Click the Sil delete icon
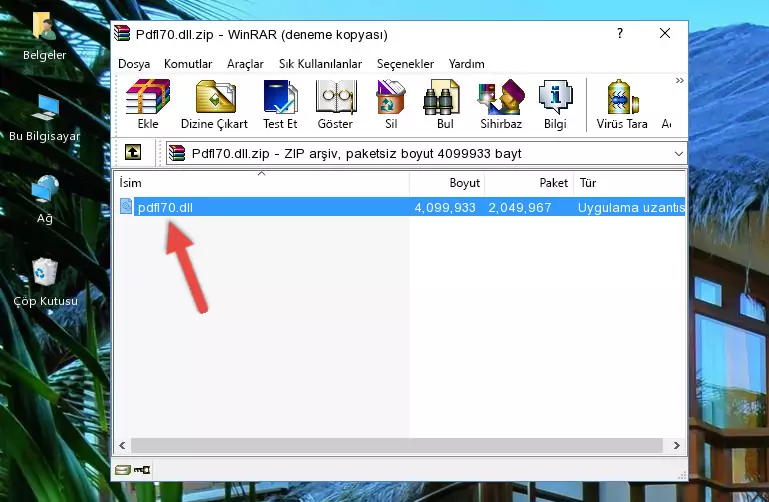This screenshot has height=502, width=769. click(391, 104)
